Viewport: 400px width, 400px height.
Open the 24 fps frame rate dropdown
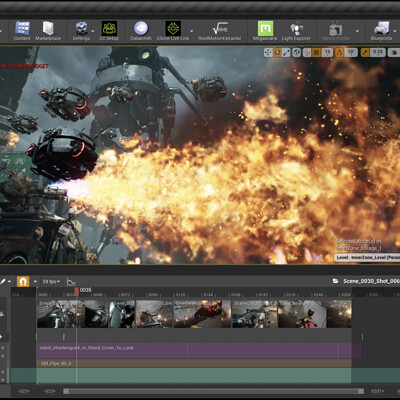tap(51, 282)
